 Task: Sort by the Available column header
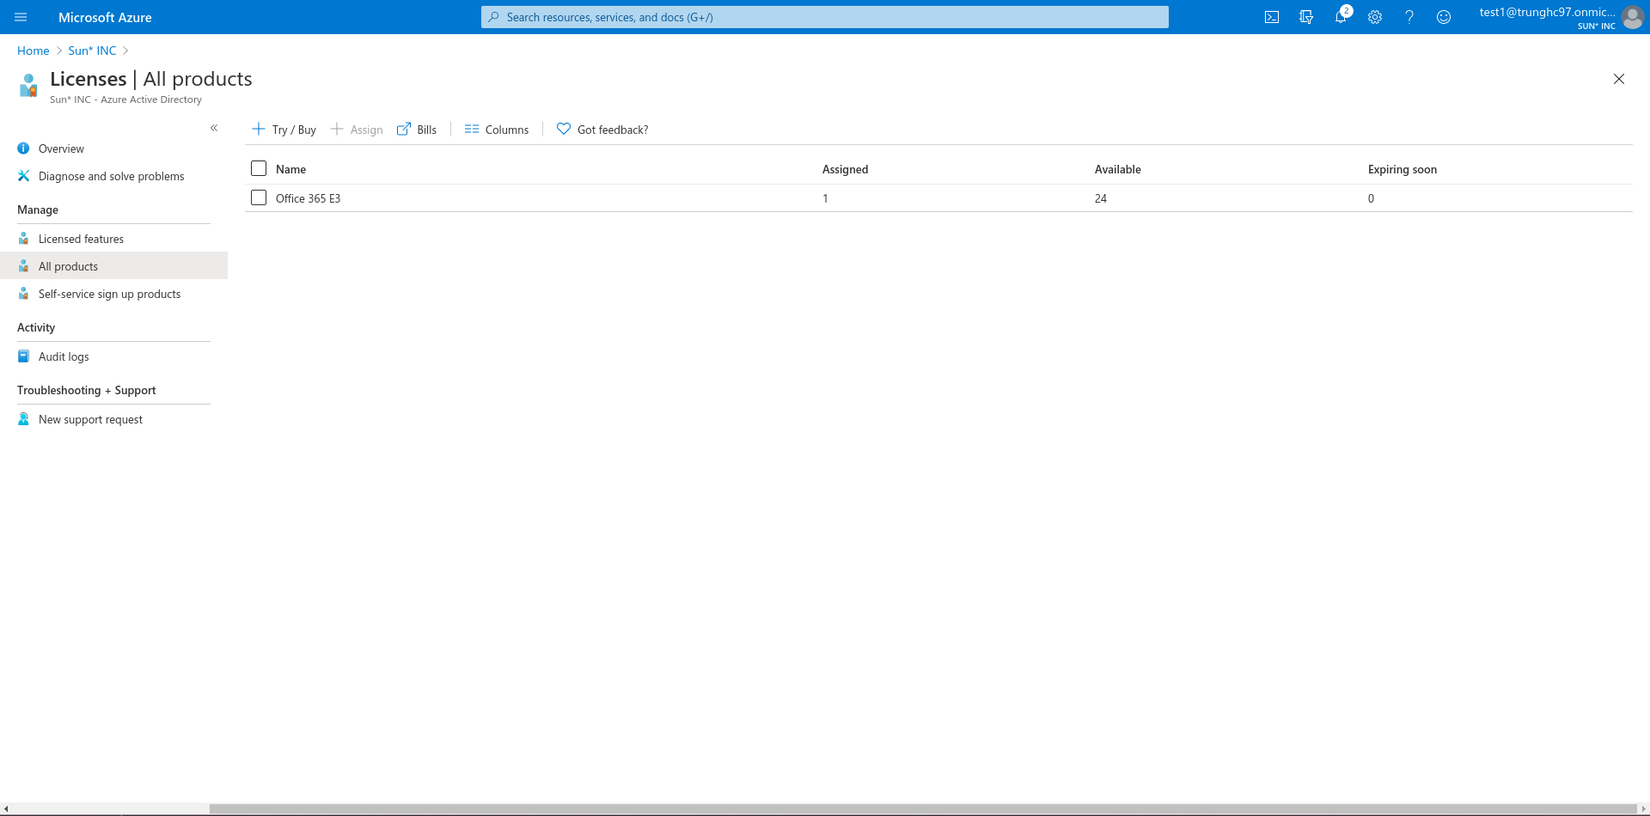1118,169
